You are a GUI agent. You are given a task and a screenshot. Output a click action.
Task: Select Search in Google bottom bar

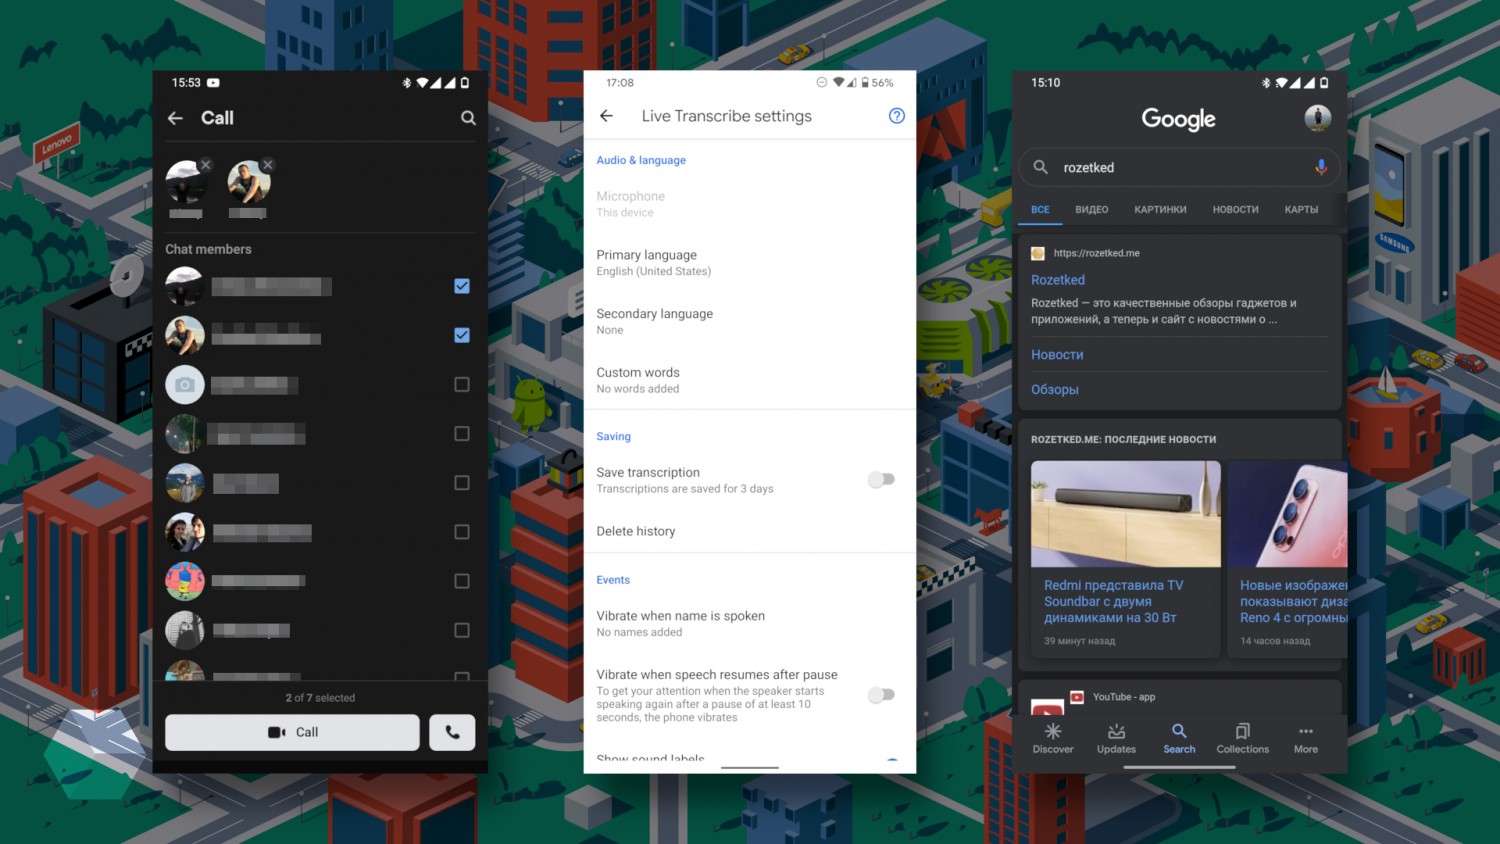pyautogui.click(x=1179, y=739)
